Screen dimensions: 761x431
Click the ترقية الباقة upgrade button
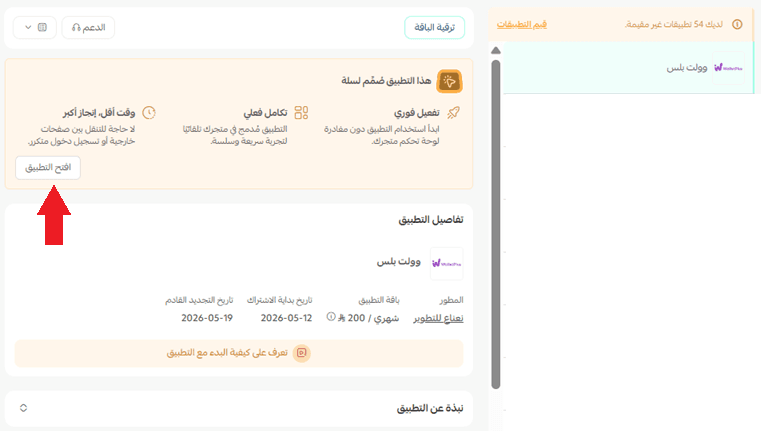434,27
